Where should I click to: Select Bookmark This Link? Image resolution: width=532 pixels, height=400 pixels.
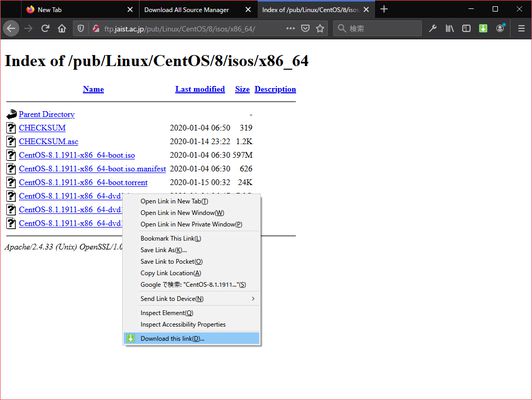click(192, 239)
